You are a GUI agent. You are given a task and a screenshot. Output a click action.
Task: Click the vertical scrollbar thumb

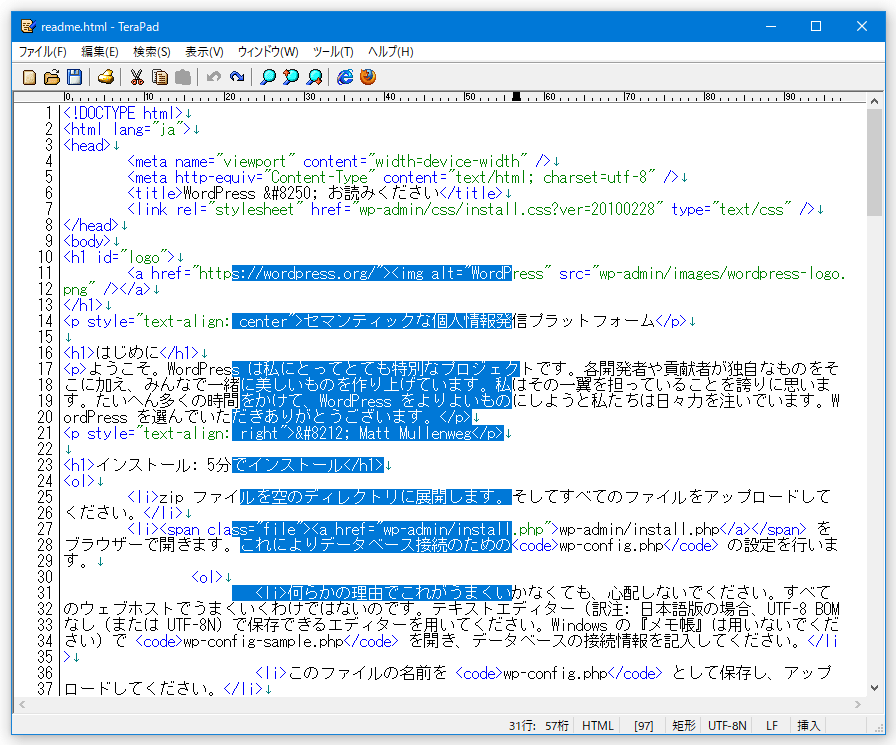point(874,162)
